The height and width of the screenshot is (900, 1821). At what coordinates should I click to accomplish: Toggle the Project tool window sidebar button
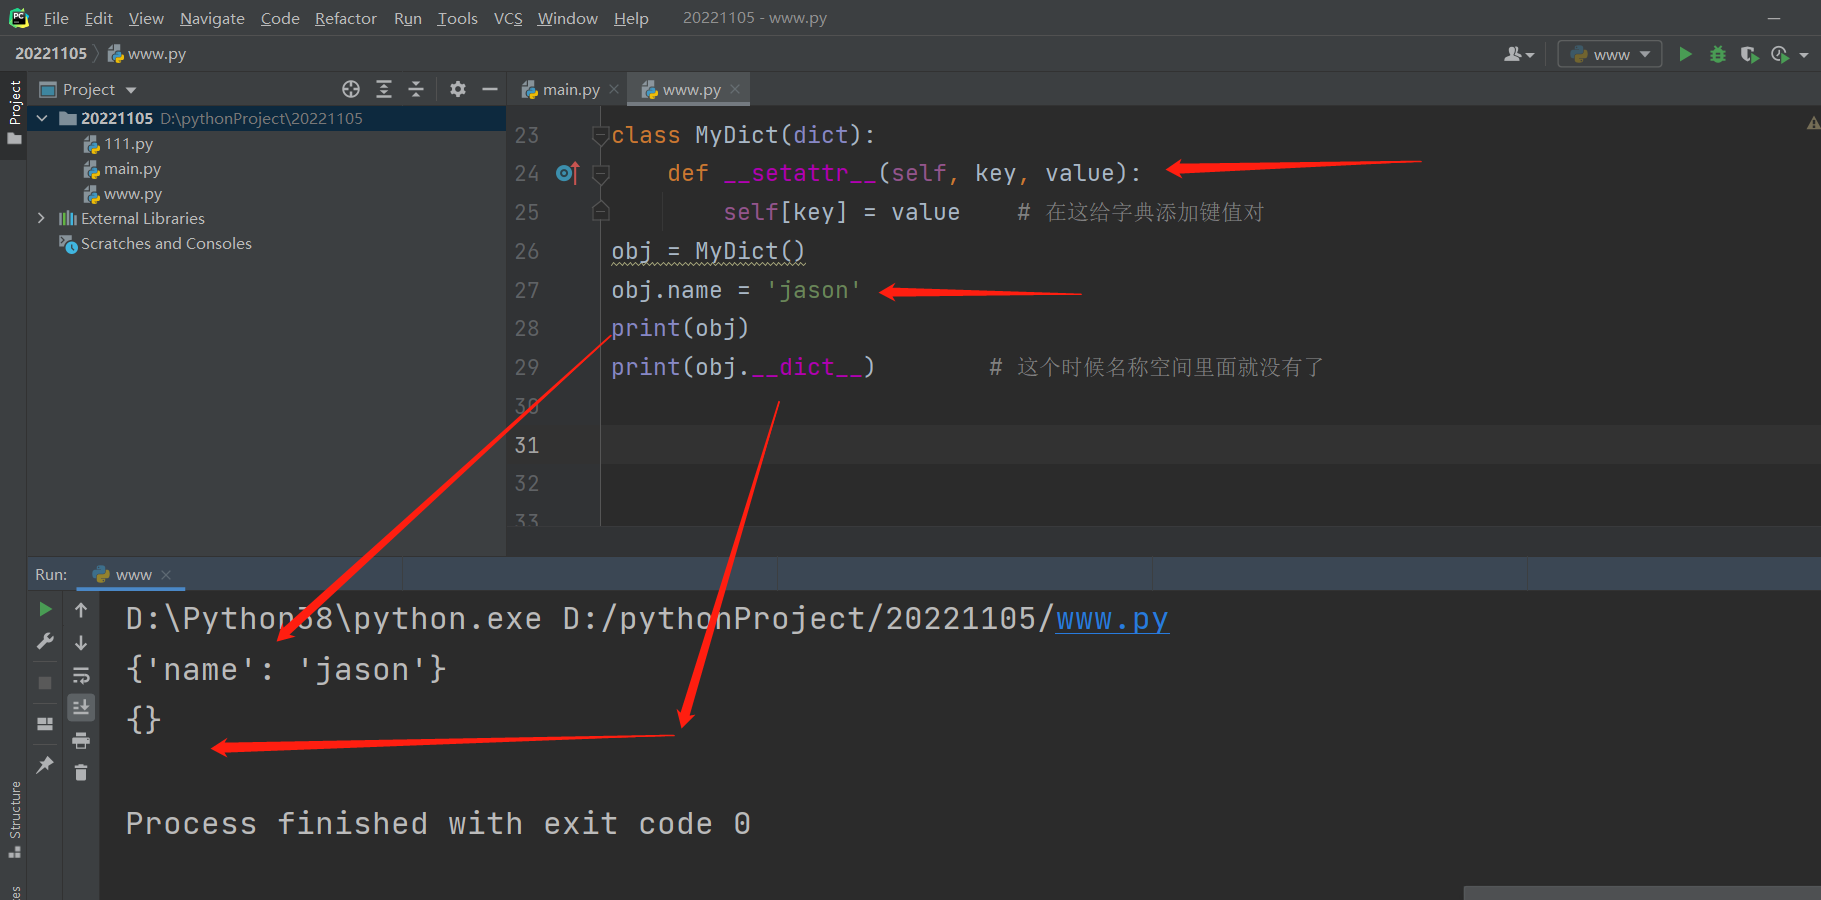pos(14,112)
